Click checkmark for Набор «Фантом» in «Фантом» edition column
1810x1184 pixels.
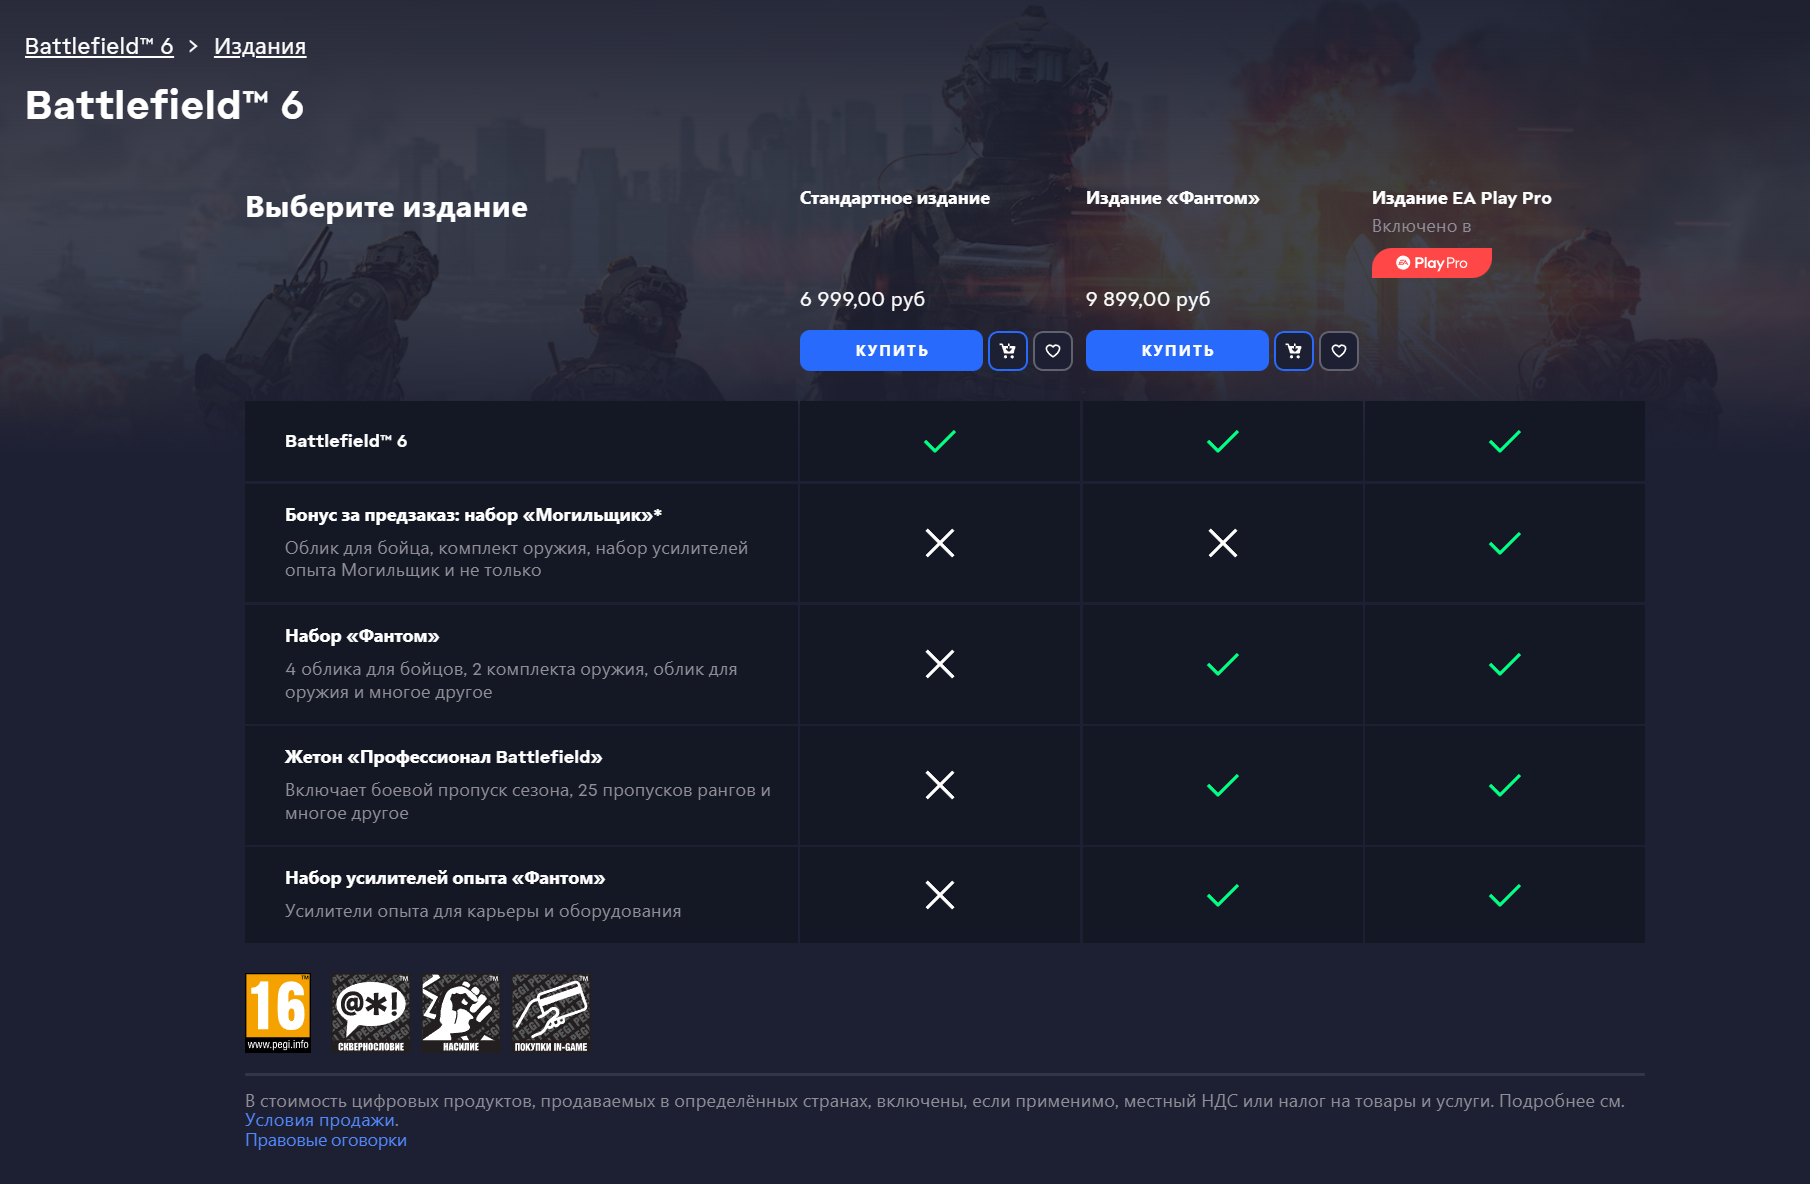pos(1223,664)
